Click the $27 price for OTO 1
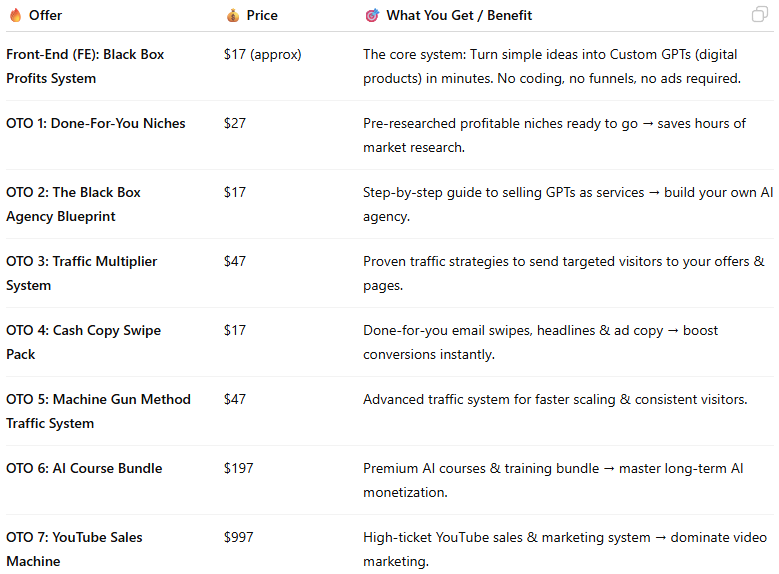Viewport: 779px width, 574px height. 235,123
